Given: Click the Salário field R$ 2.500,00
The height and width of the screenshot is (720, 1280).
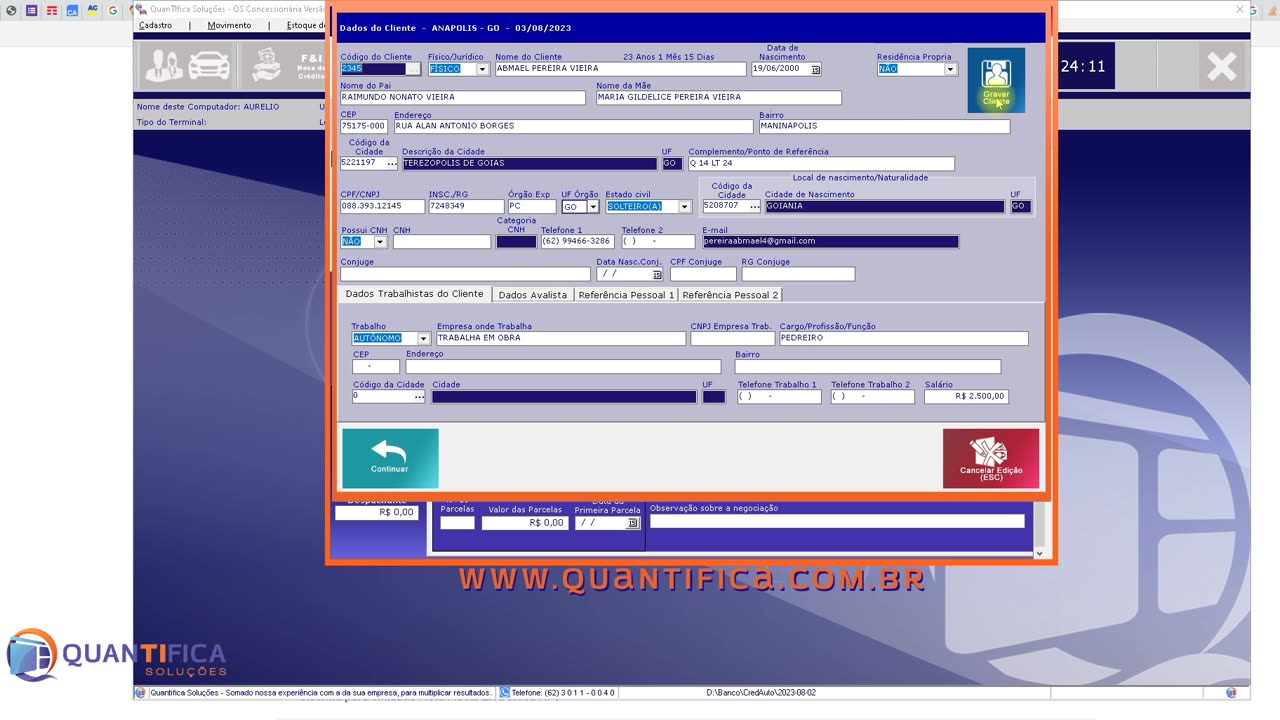Looking at the screenshot, I should [966, 397].
